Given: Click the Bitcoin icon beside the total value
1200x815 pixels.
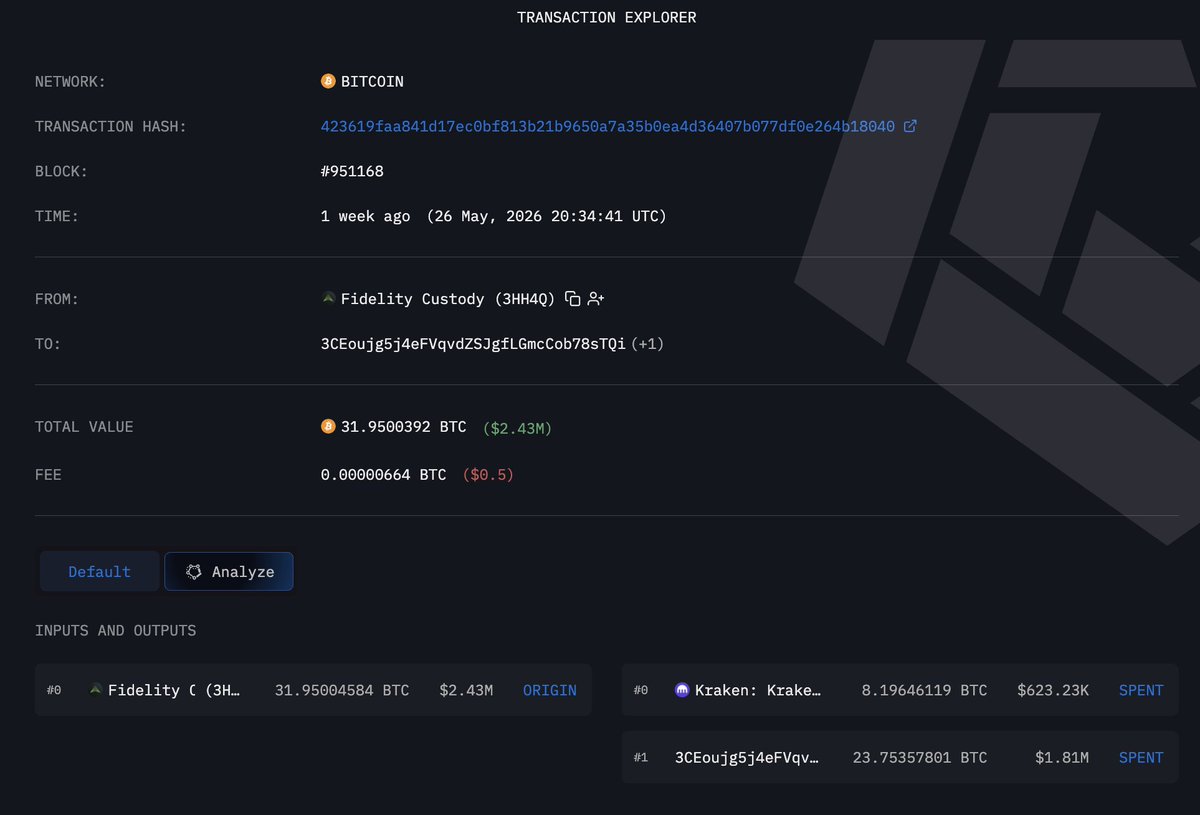Looking at the screenshot, I should 328,426.
